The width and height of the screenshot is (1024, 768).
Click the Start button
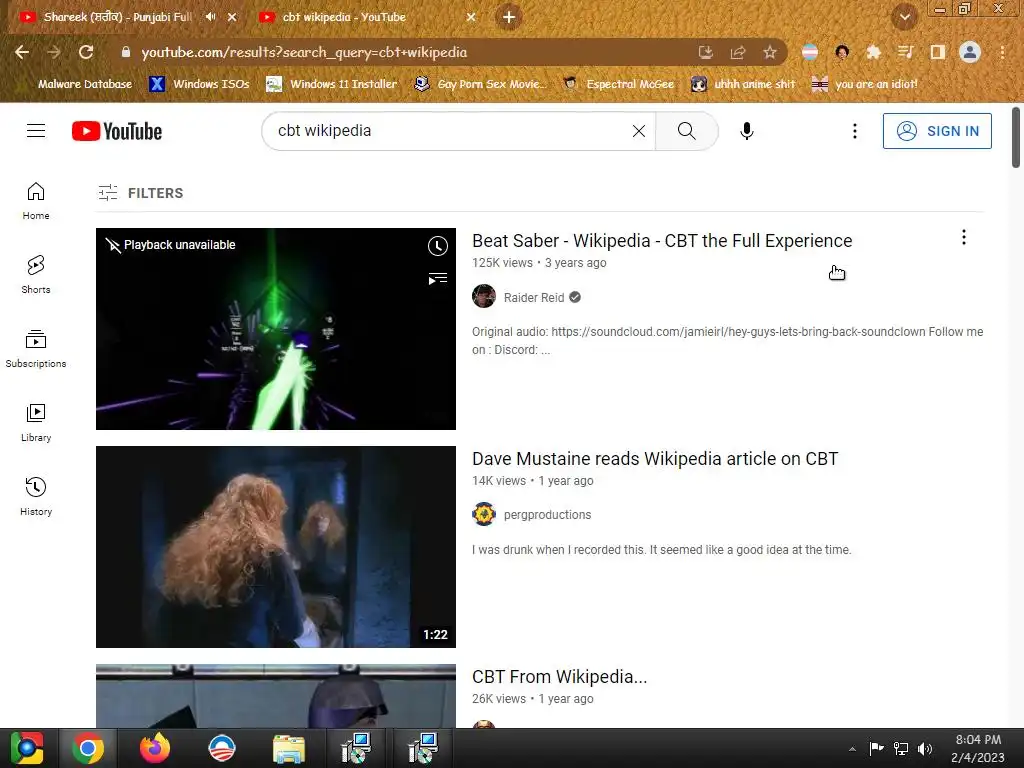[27, 748]
